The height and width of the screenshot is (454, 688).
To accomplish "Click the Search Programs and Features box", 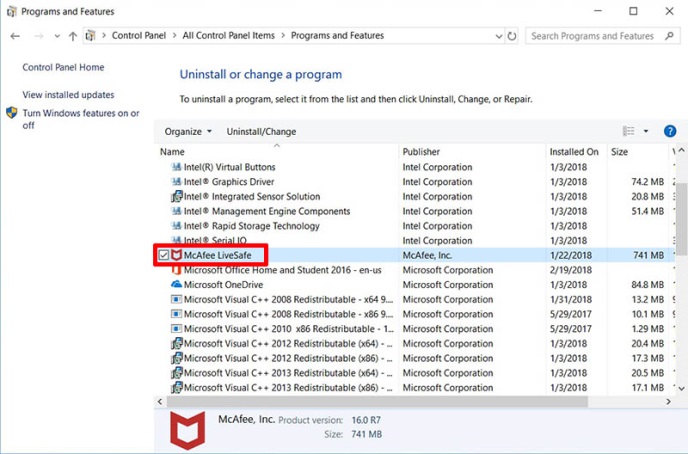I will coord(603,36).
